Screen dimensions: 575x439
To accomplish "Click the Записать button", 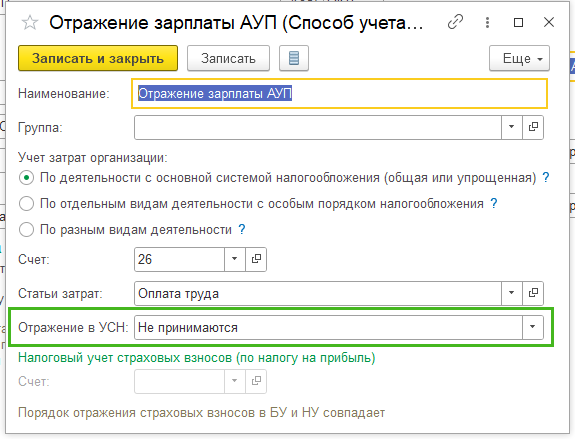I will [228, 58].
